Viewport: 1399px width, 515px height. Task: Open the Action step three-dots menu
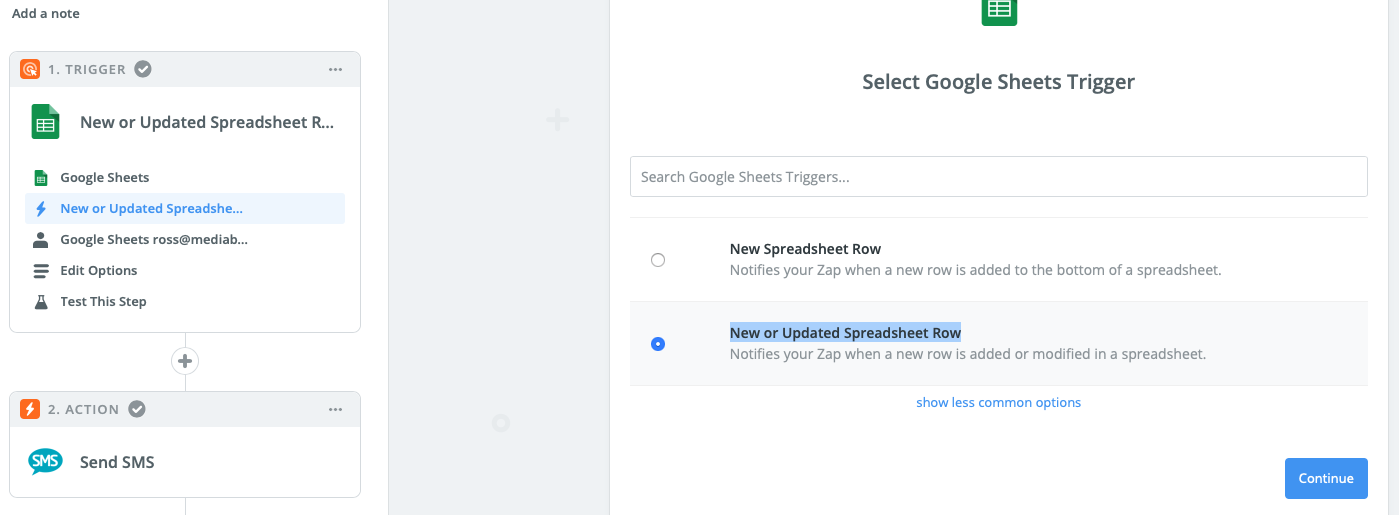pyautogui.click(x=336, y=409)
